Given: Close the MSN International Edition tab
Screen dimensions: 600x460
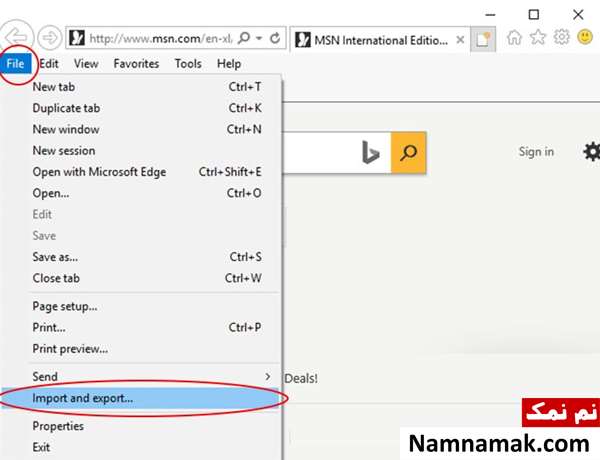Looking at the screenshot, I should [460, 40].
